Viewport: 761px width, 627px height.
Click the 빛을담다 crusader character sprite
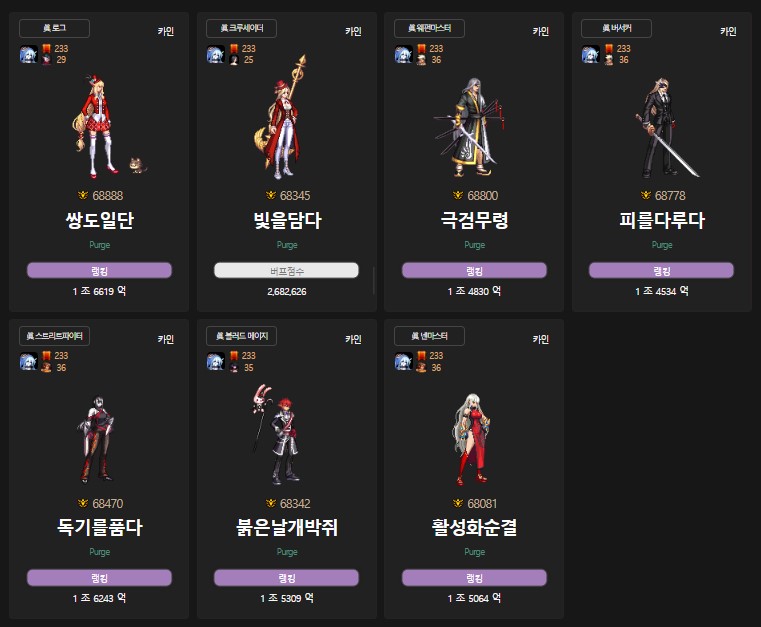point(282,117)
